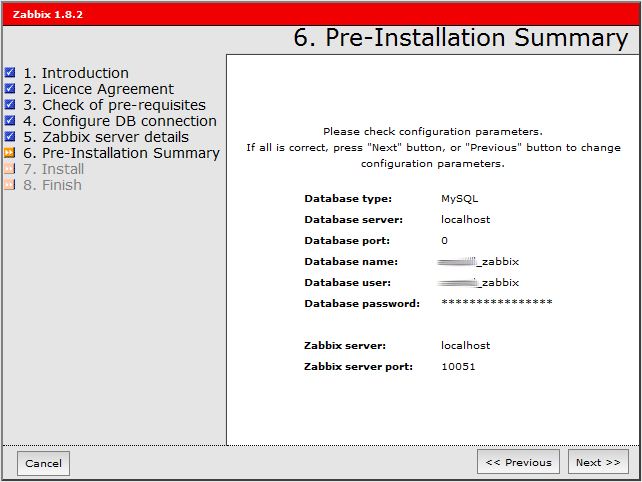Click '6. Pre-Installation Summary' in the step list
642x482 pixels.
121,153
